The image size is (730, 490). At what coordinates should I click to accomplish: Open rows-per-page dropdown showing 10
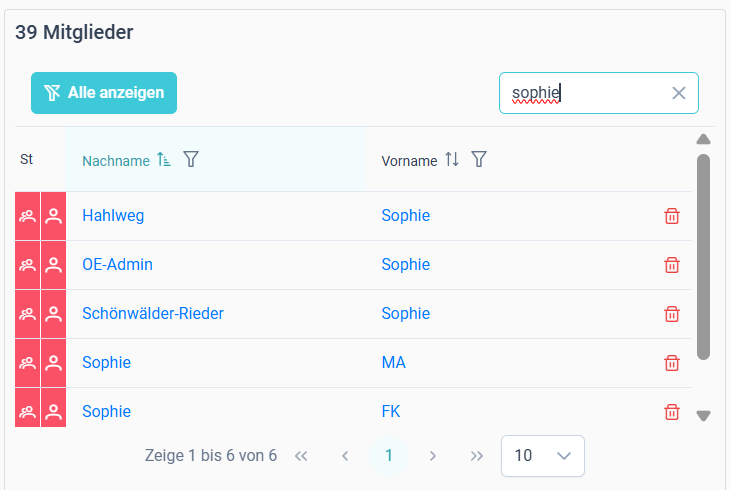point(543,456)
